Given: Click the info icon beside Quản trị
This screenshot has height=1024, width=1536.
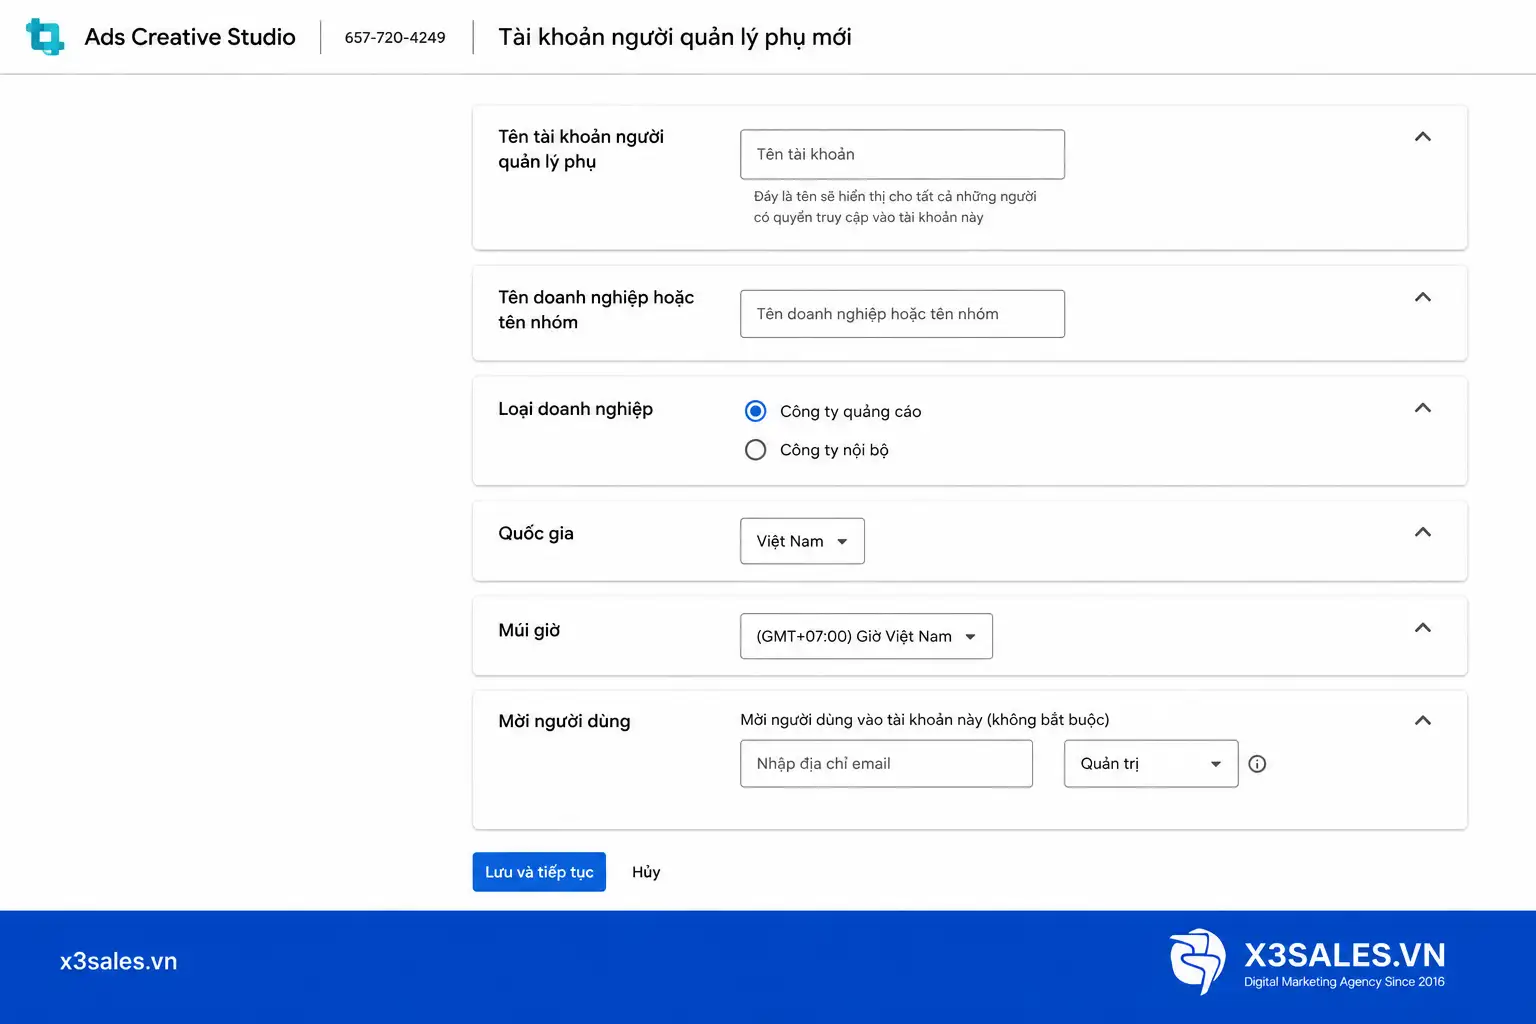Looking at the screenshot, I should 1257,764.
